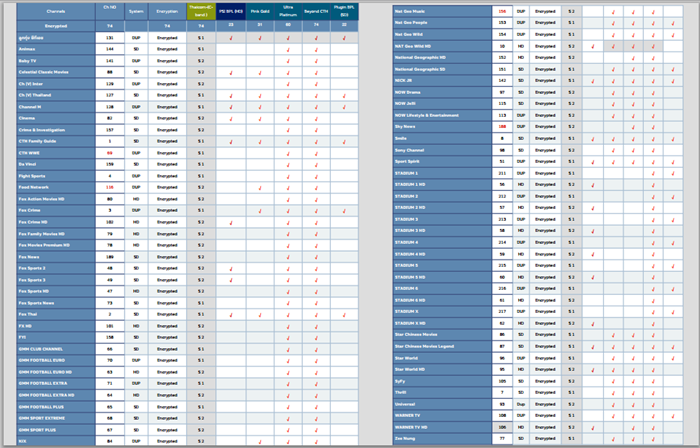Viewport: 700px width, 448px height.
Task: Select the 'Fox Sports News' channel name
Action: [x=56, y=303]
